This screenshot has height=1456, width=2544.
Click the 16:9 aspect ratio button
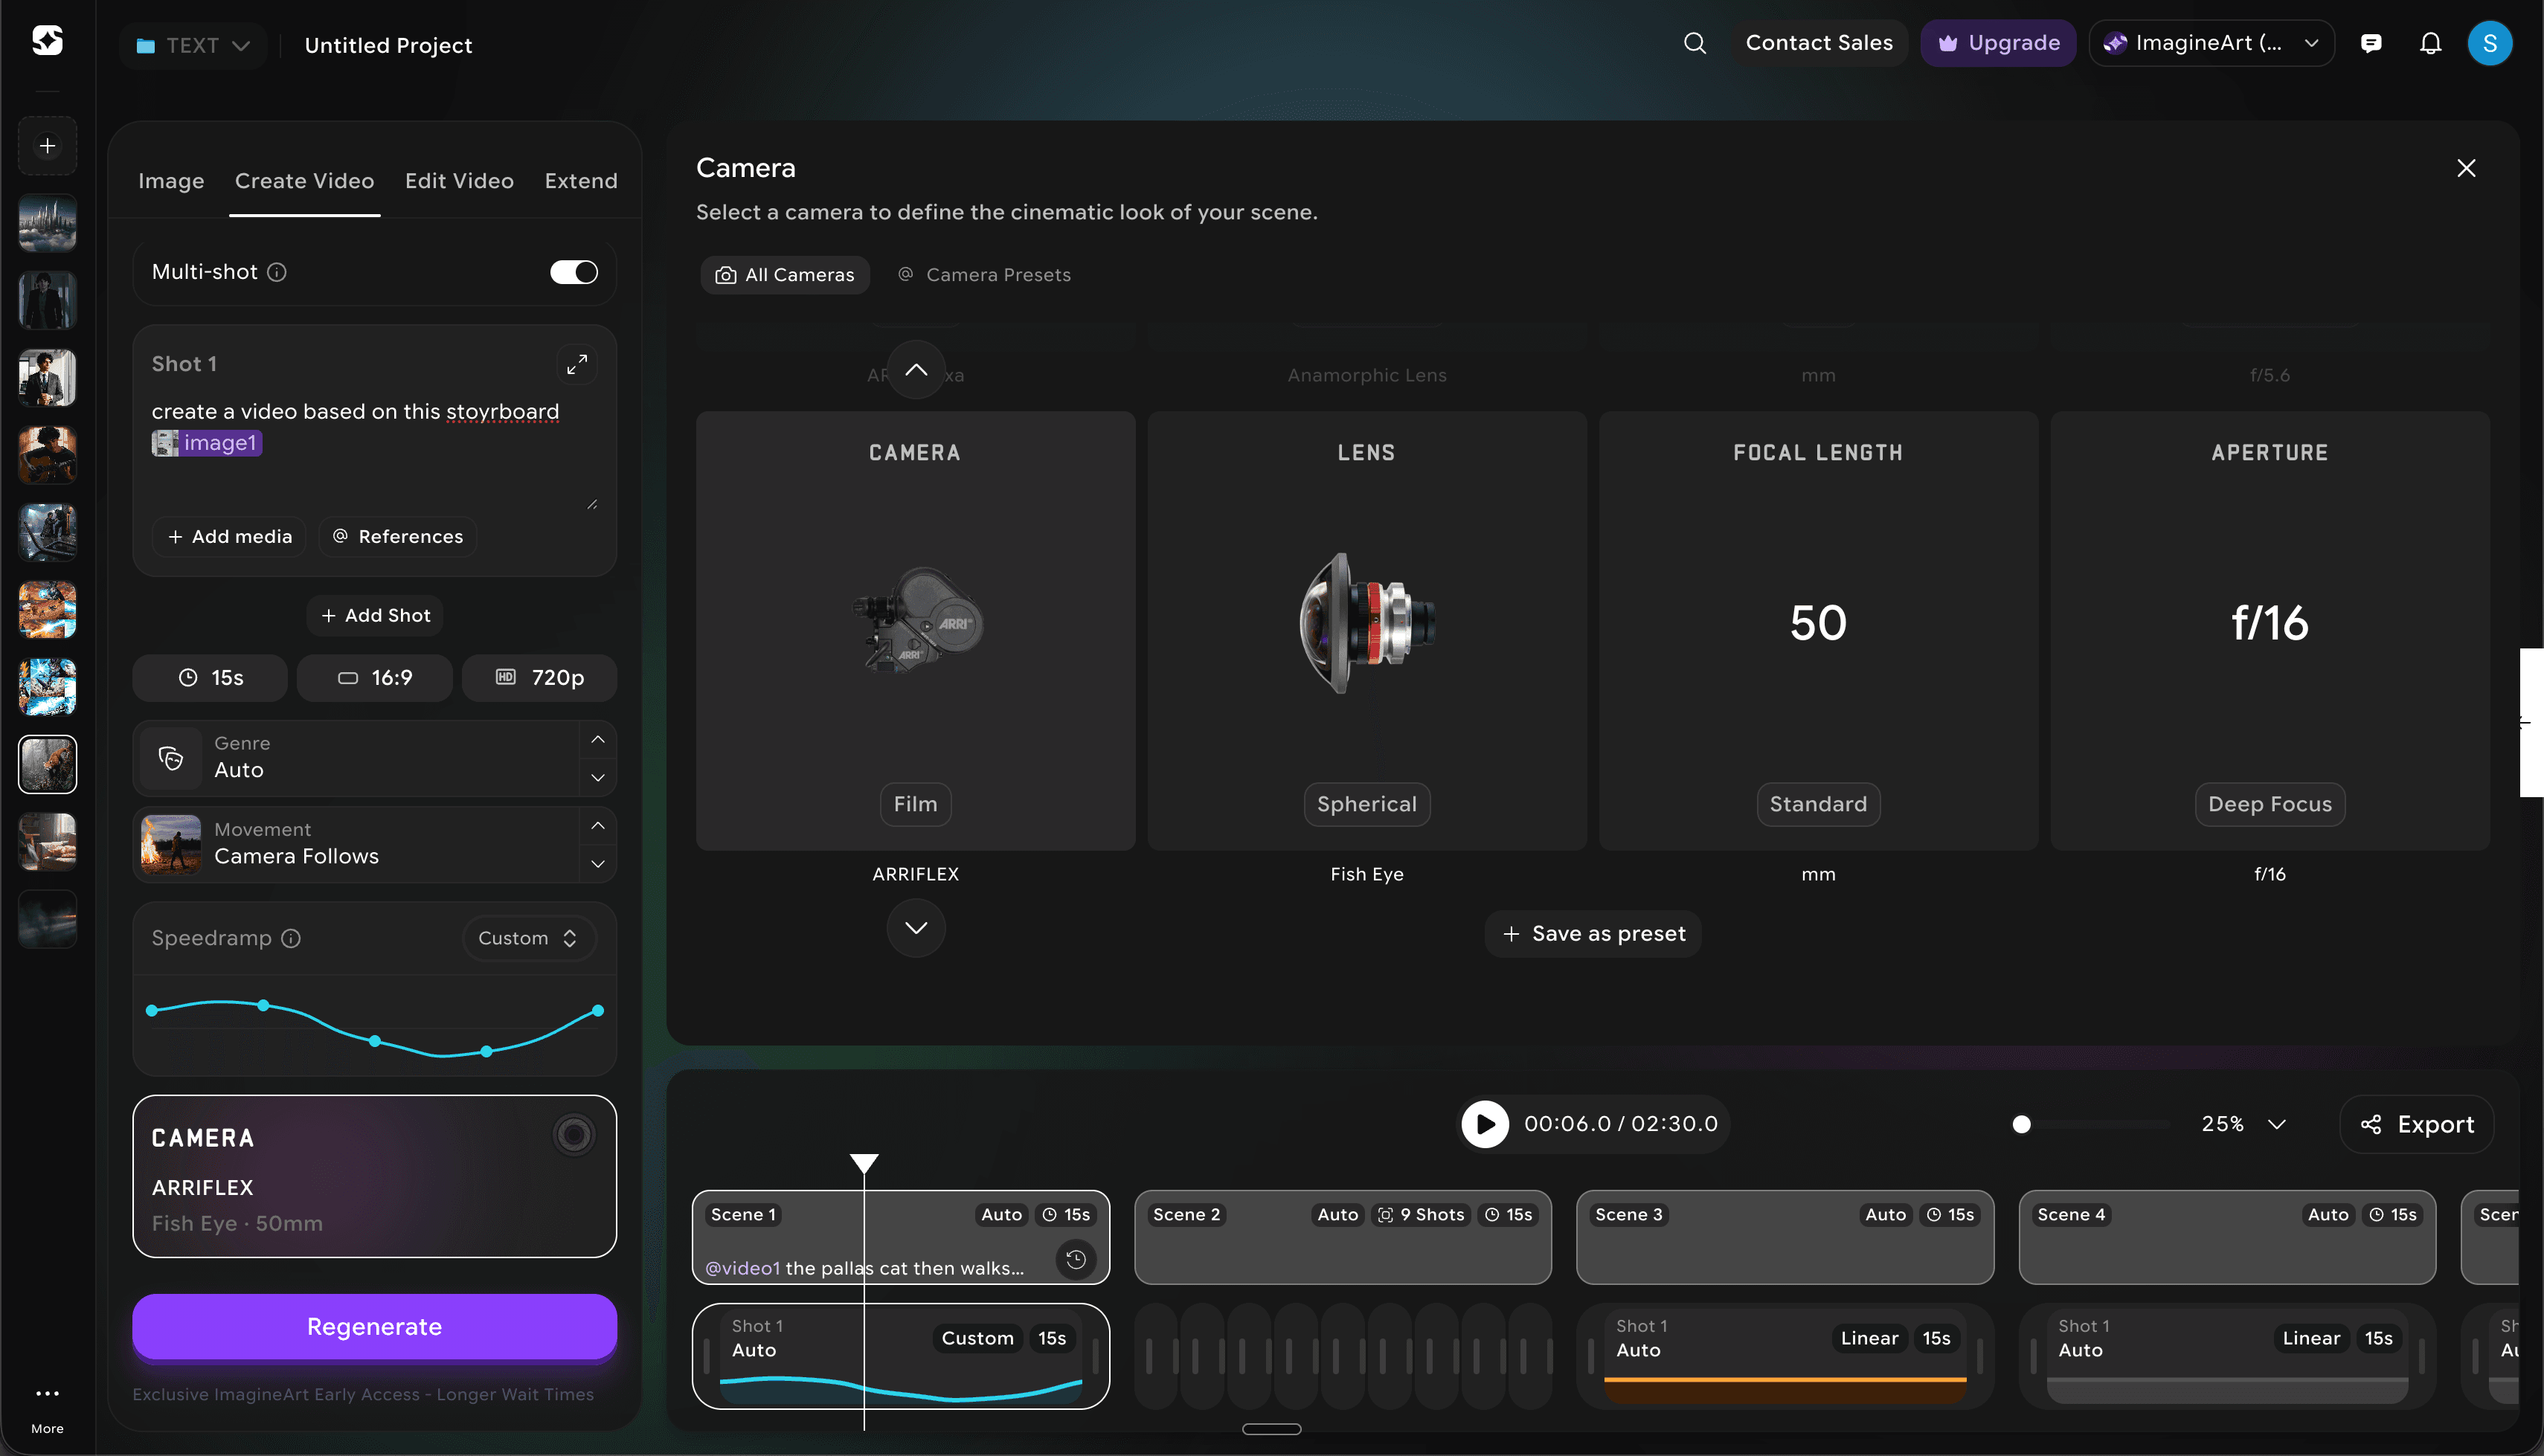pos(375,678)
